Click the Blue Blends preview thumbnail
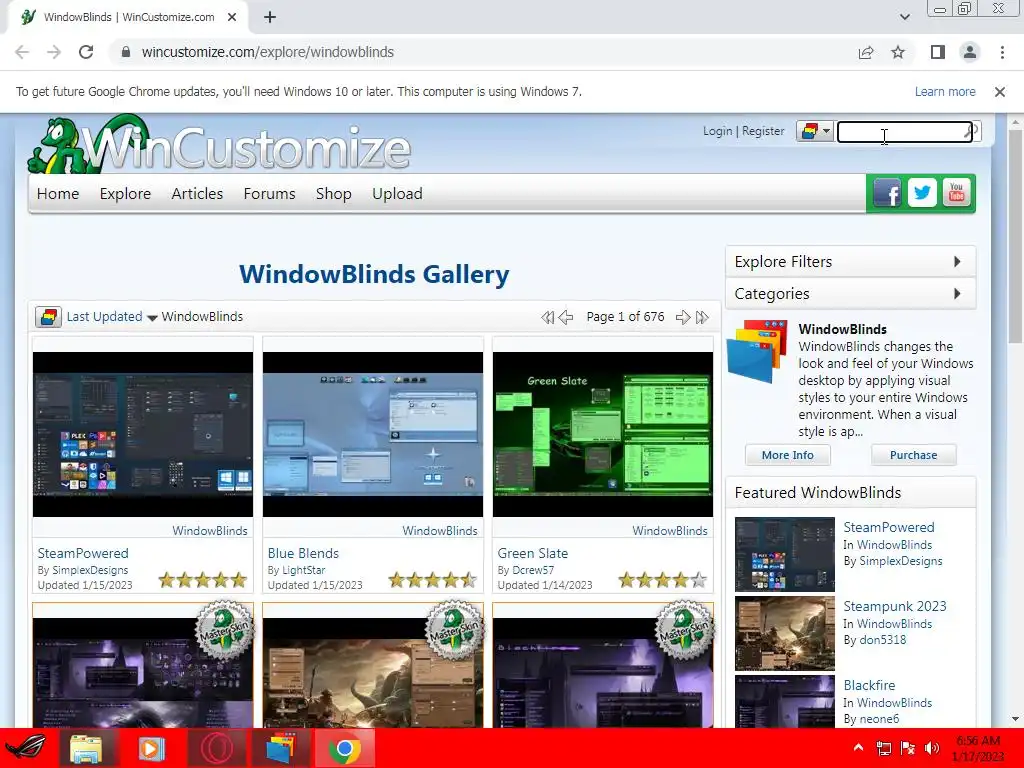 click(x=373, y=435)
